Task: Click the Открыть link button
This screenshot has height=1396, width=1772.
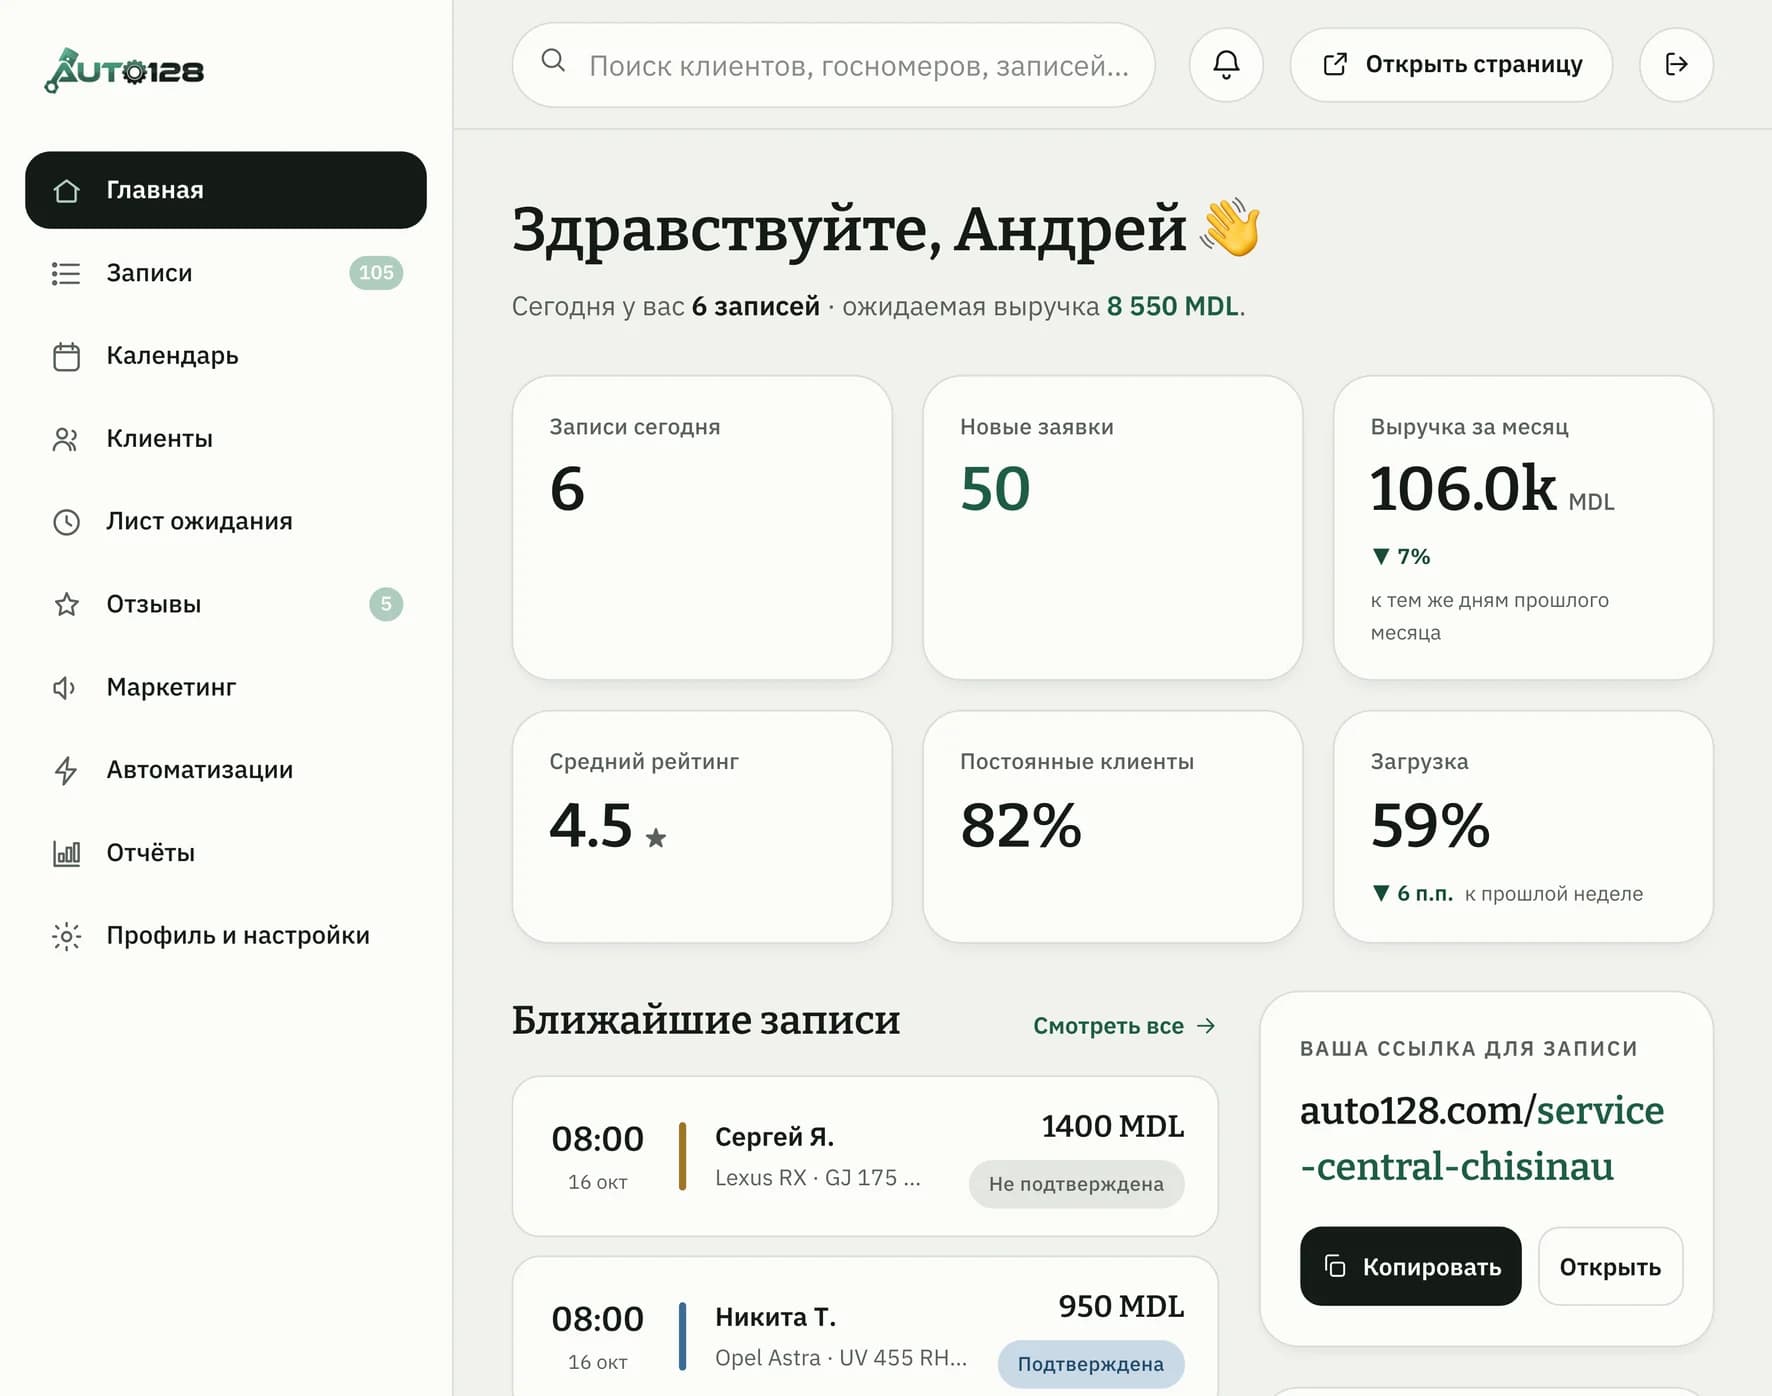Action: click(x=1610, y=1267)
